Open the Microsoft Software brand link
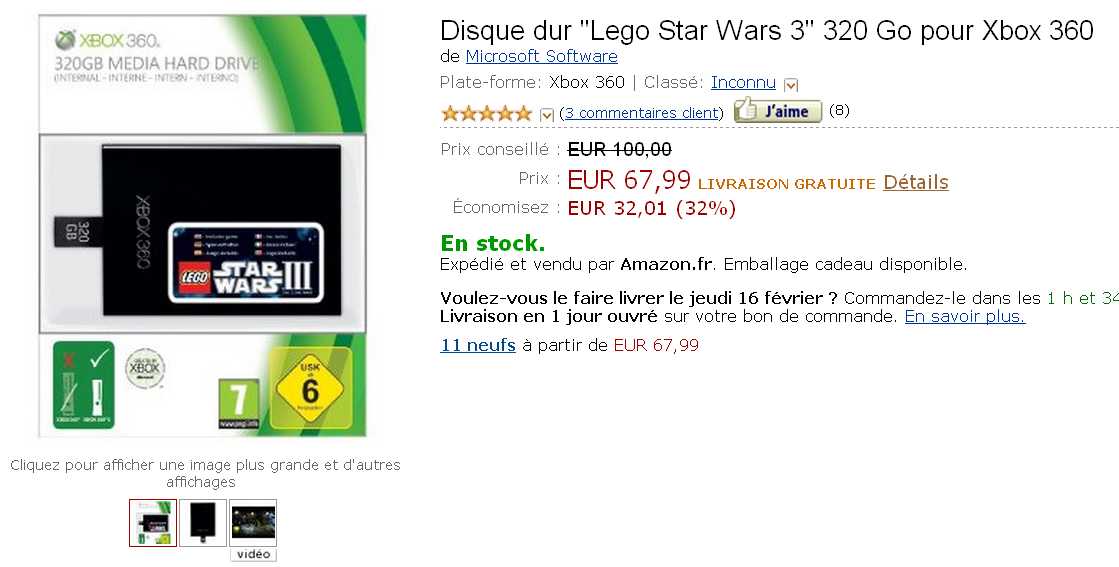Screen dimensions: 1119x567 click(542, 56)
